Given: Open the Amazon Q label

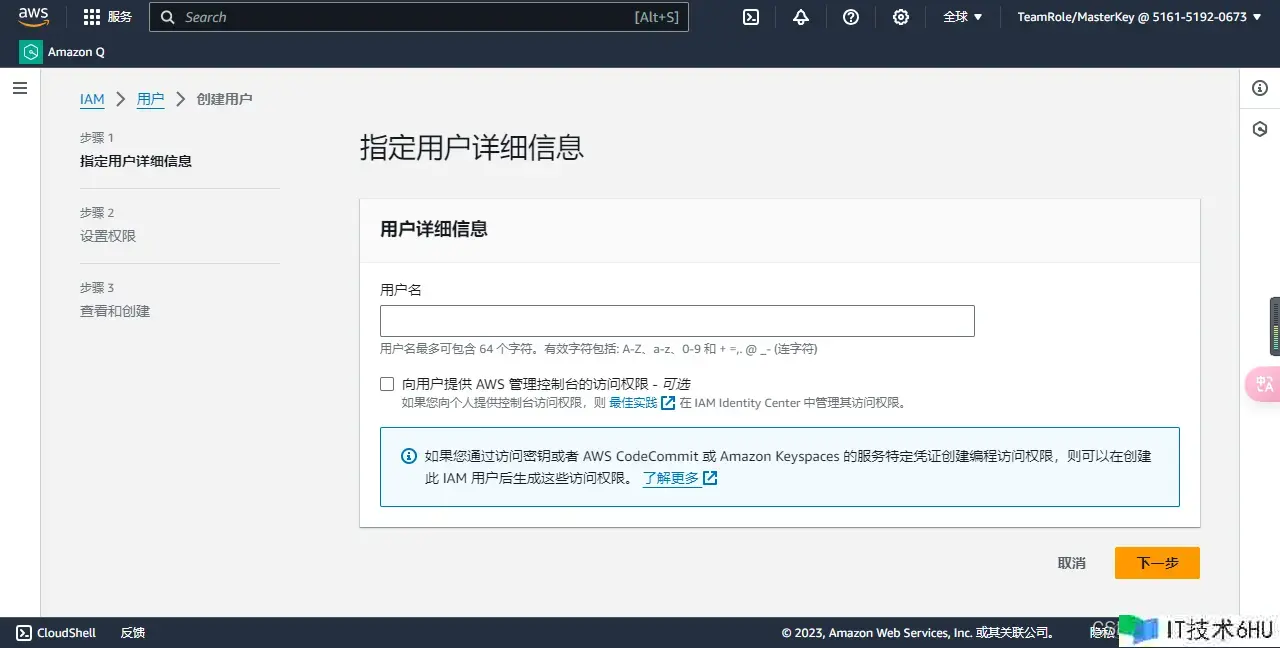Looking at the screenshot, I should (x=76, y=52).
